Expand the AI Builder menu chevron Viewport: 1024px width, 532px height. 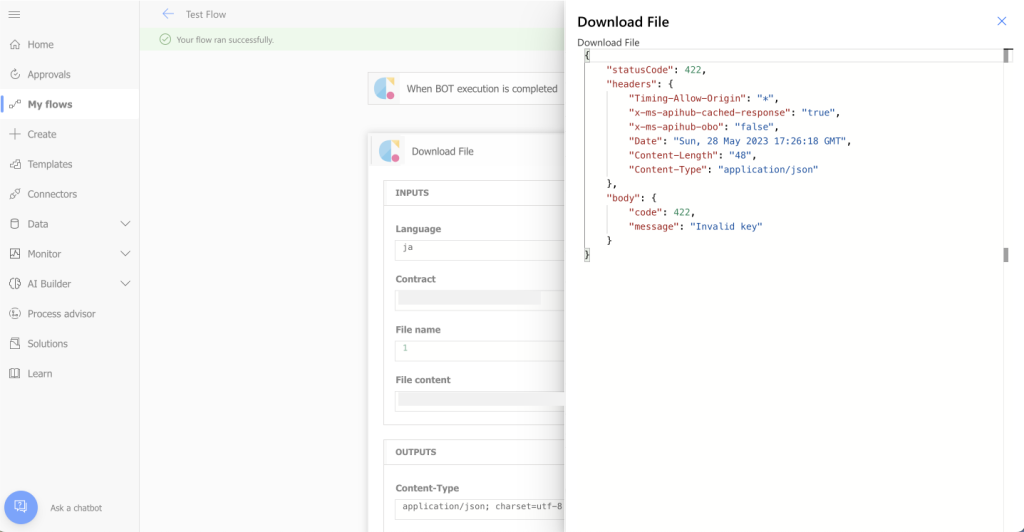125,284
